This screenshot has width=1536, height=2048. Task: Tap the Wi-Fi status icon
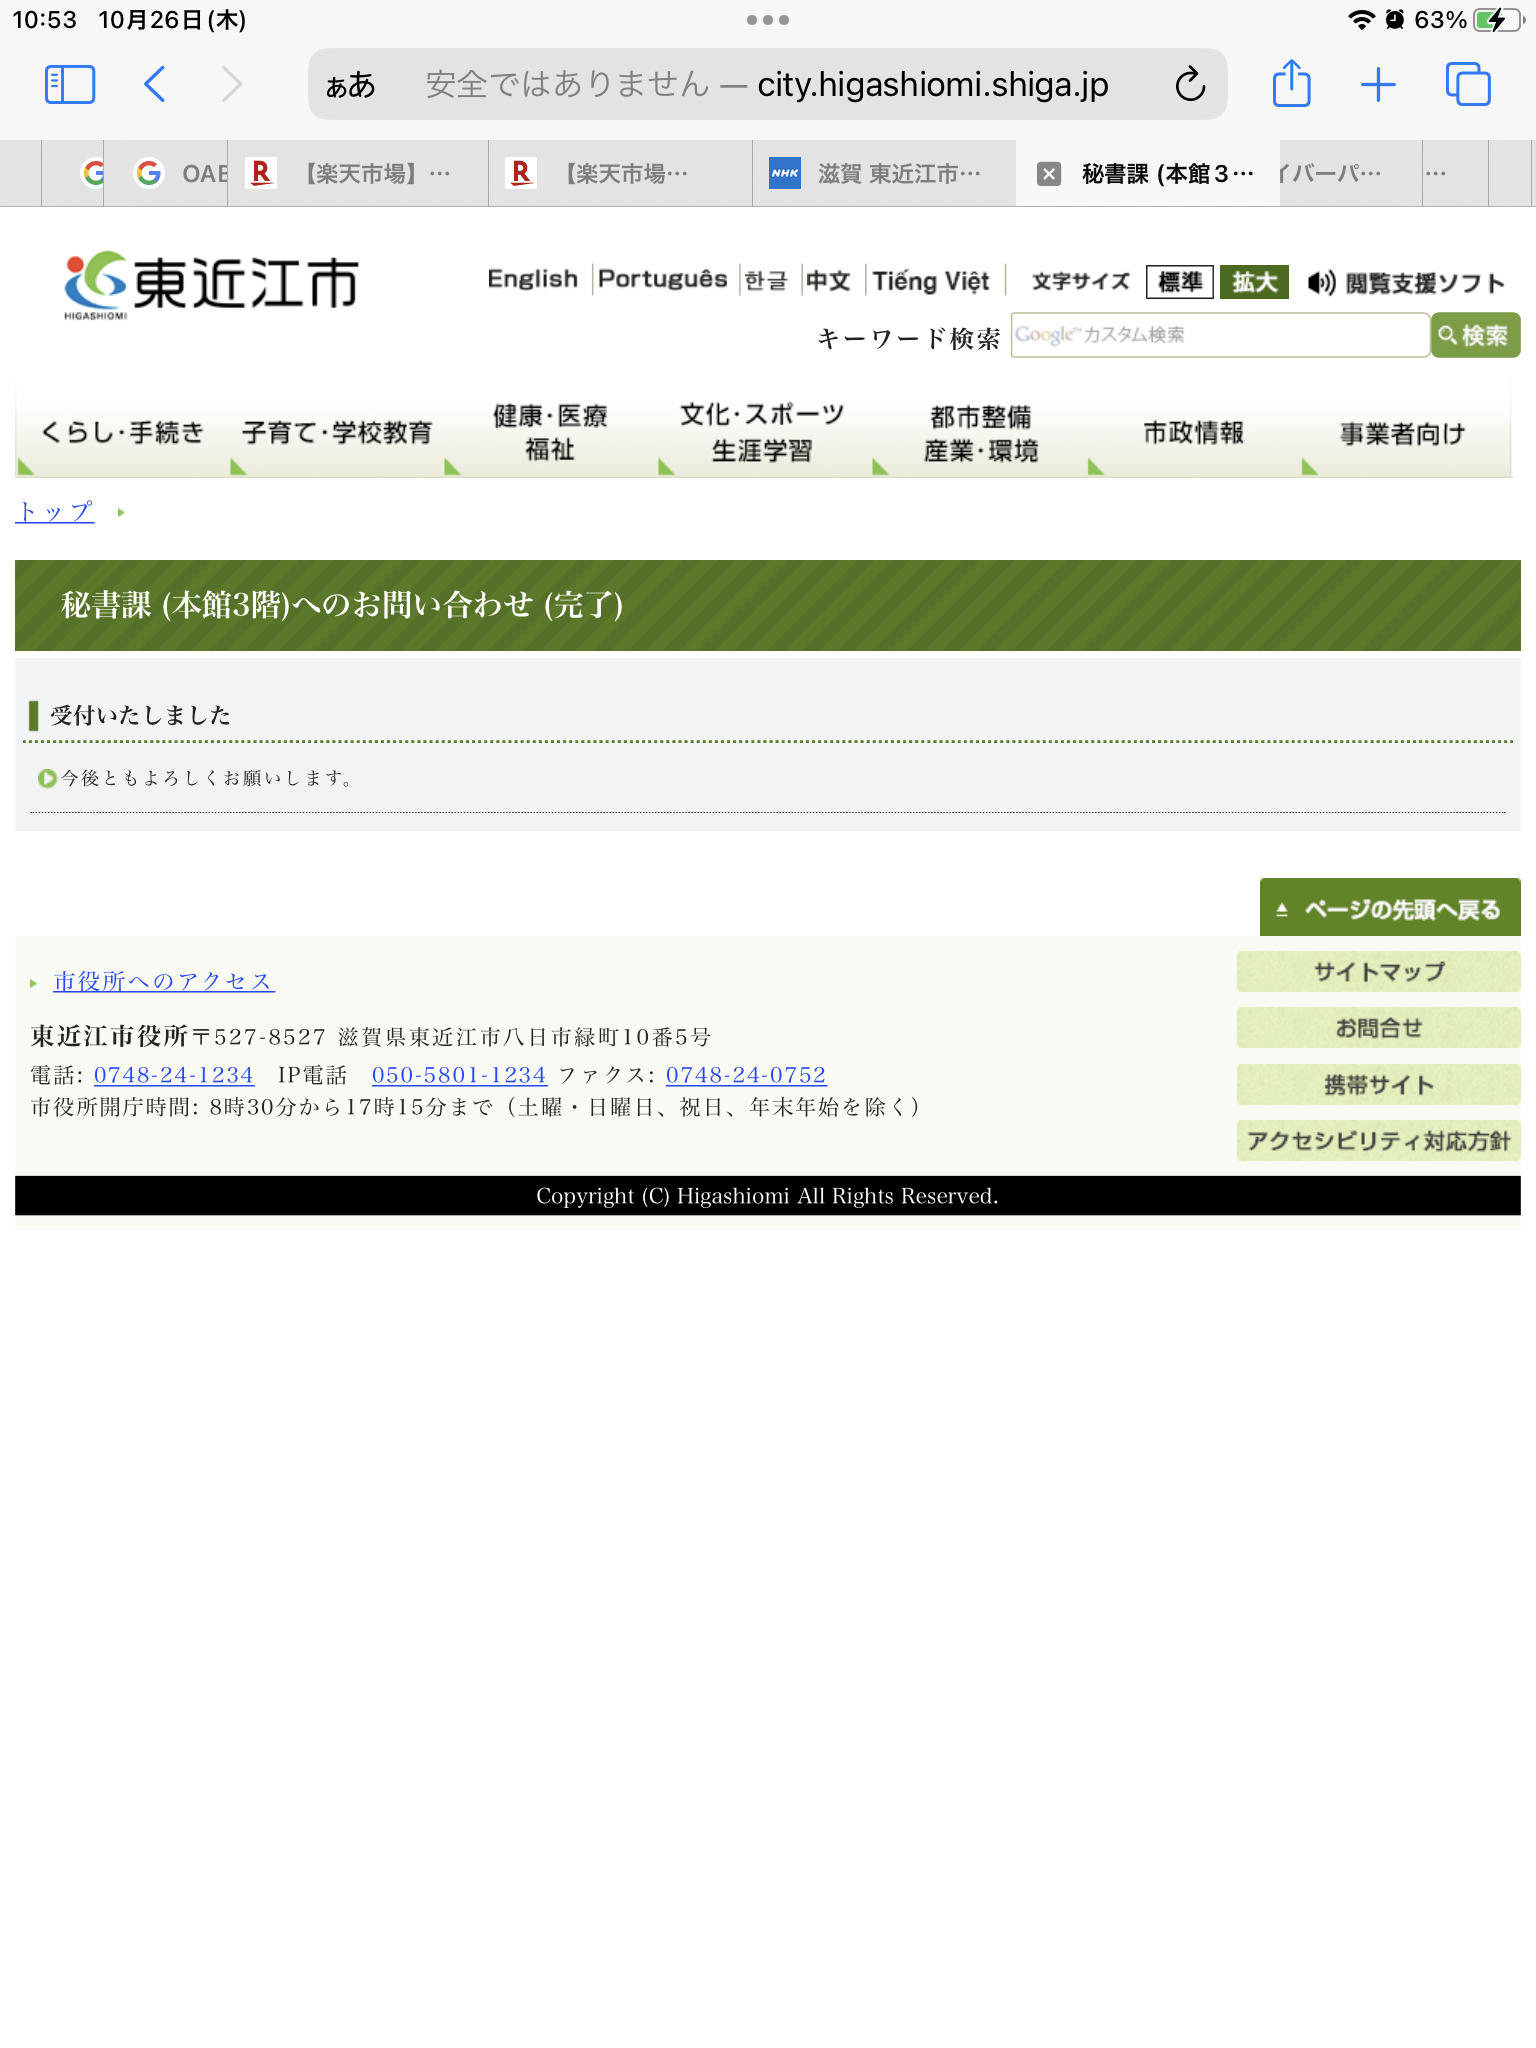pos(1360,20)
